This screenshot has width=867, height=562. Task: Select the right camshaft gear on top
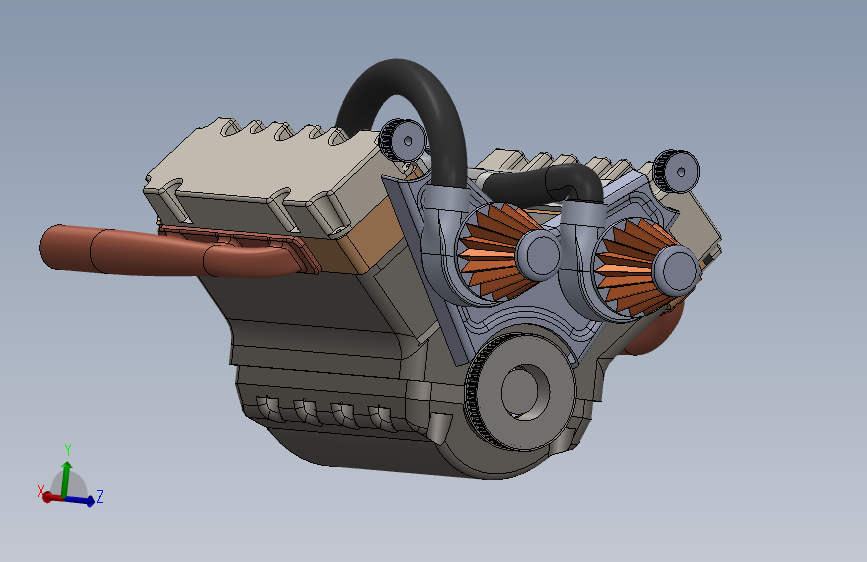[676, 171]
